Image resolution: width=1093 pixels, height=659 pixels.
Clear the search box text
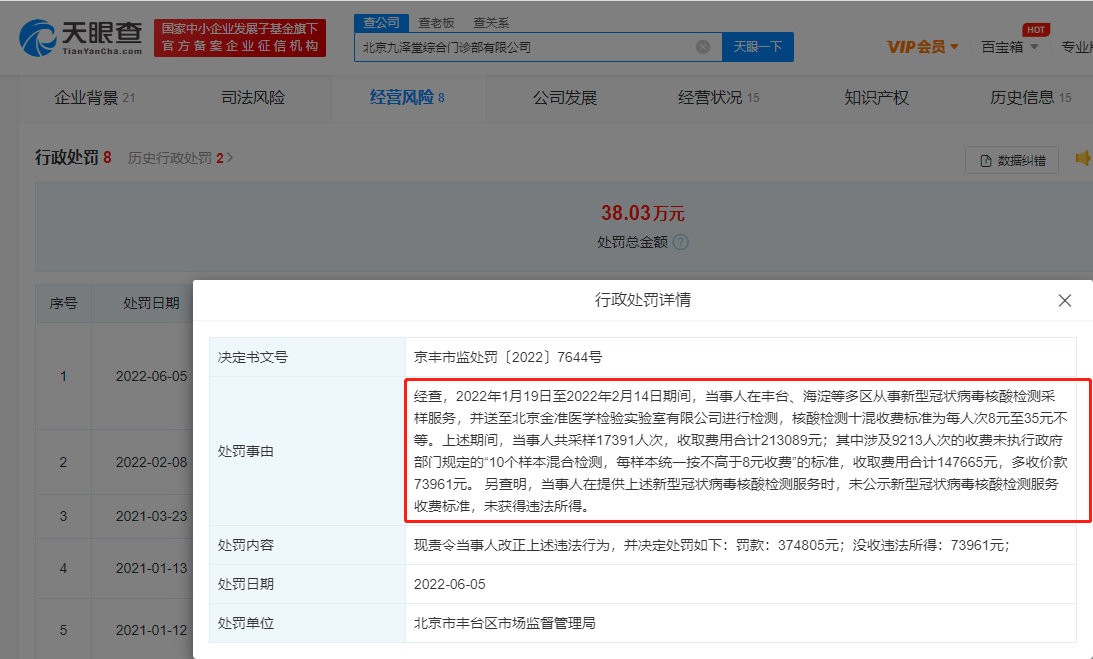click(703, 47)
